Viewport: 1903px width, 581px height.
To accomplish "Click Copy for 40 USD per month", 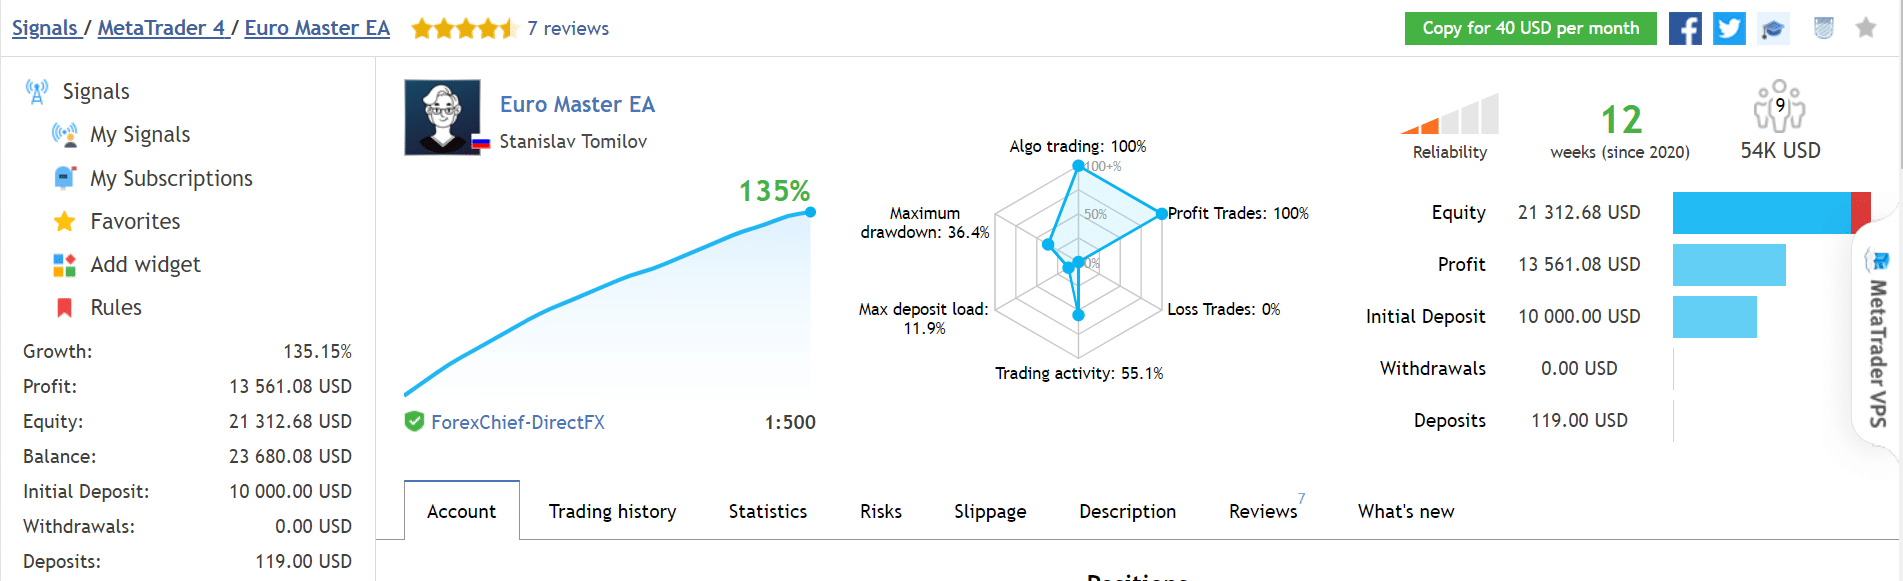I will pyautogui.click(x=1530, y=28).
